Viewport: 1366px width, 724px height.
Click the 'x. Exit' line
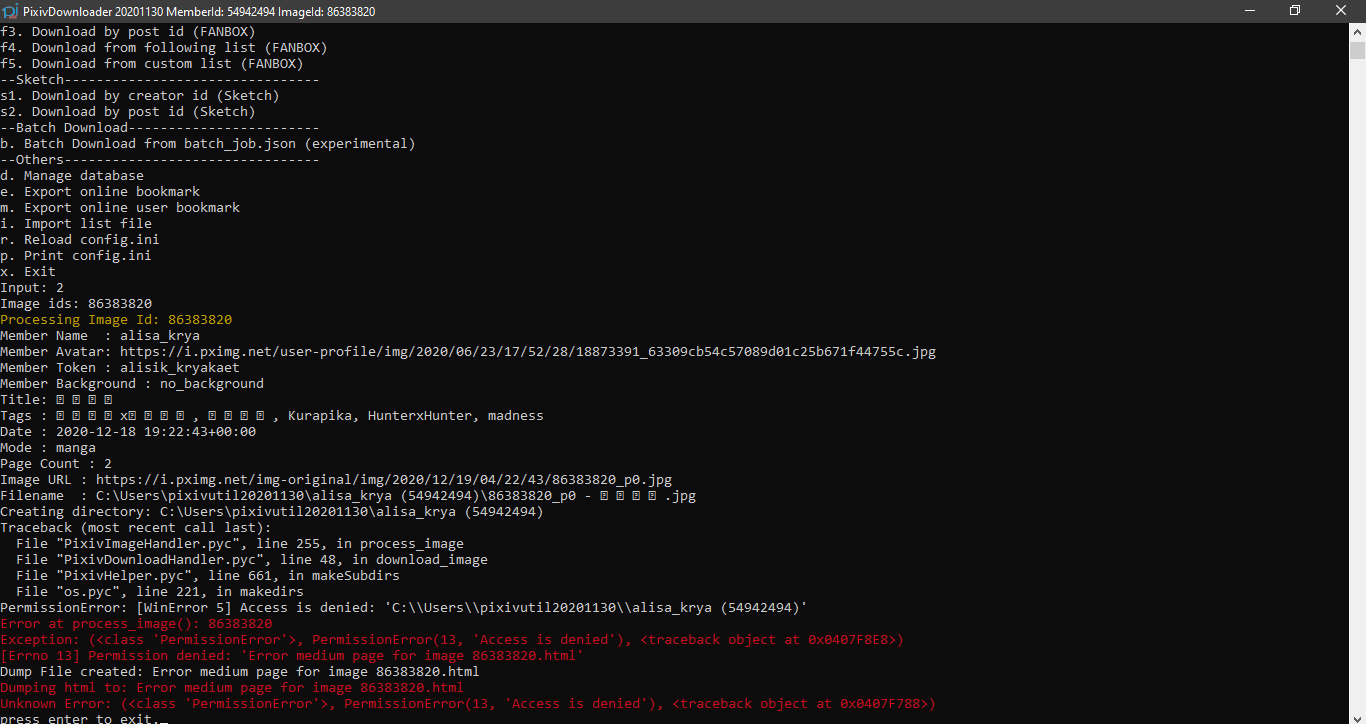pyautogui.click(x=28, y=272)
